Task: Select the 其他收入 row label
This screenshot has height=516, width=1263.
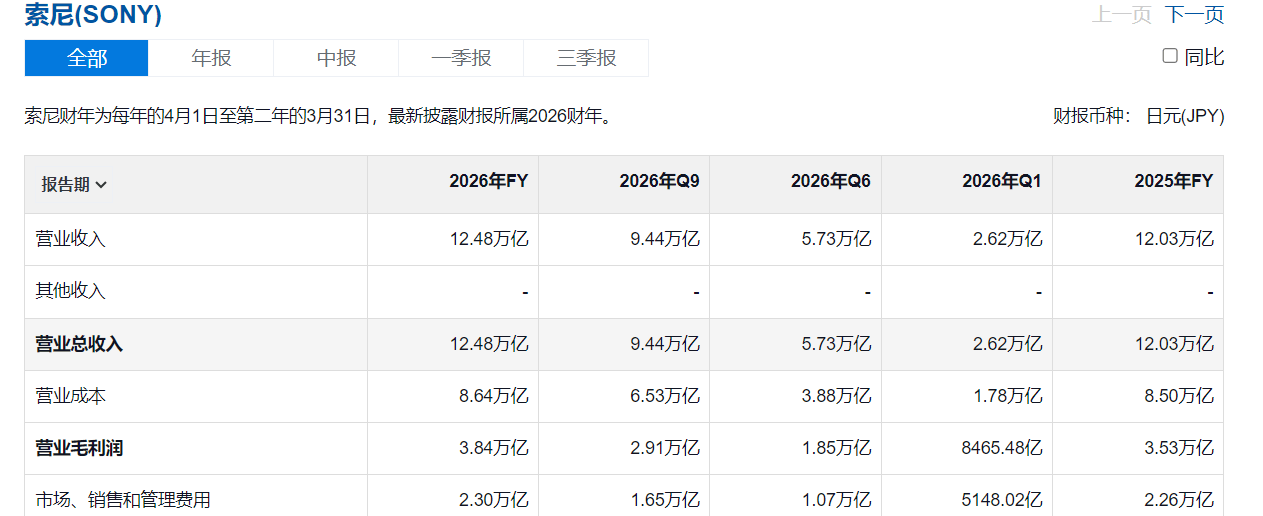Action: pos(70,291)
